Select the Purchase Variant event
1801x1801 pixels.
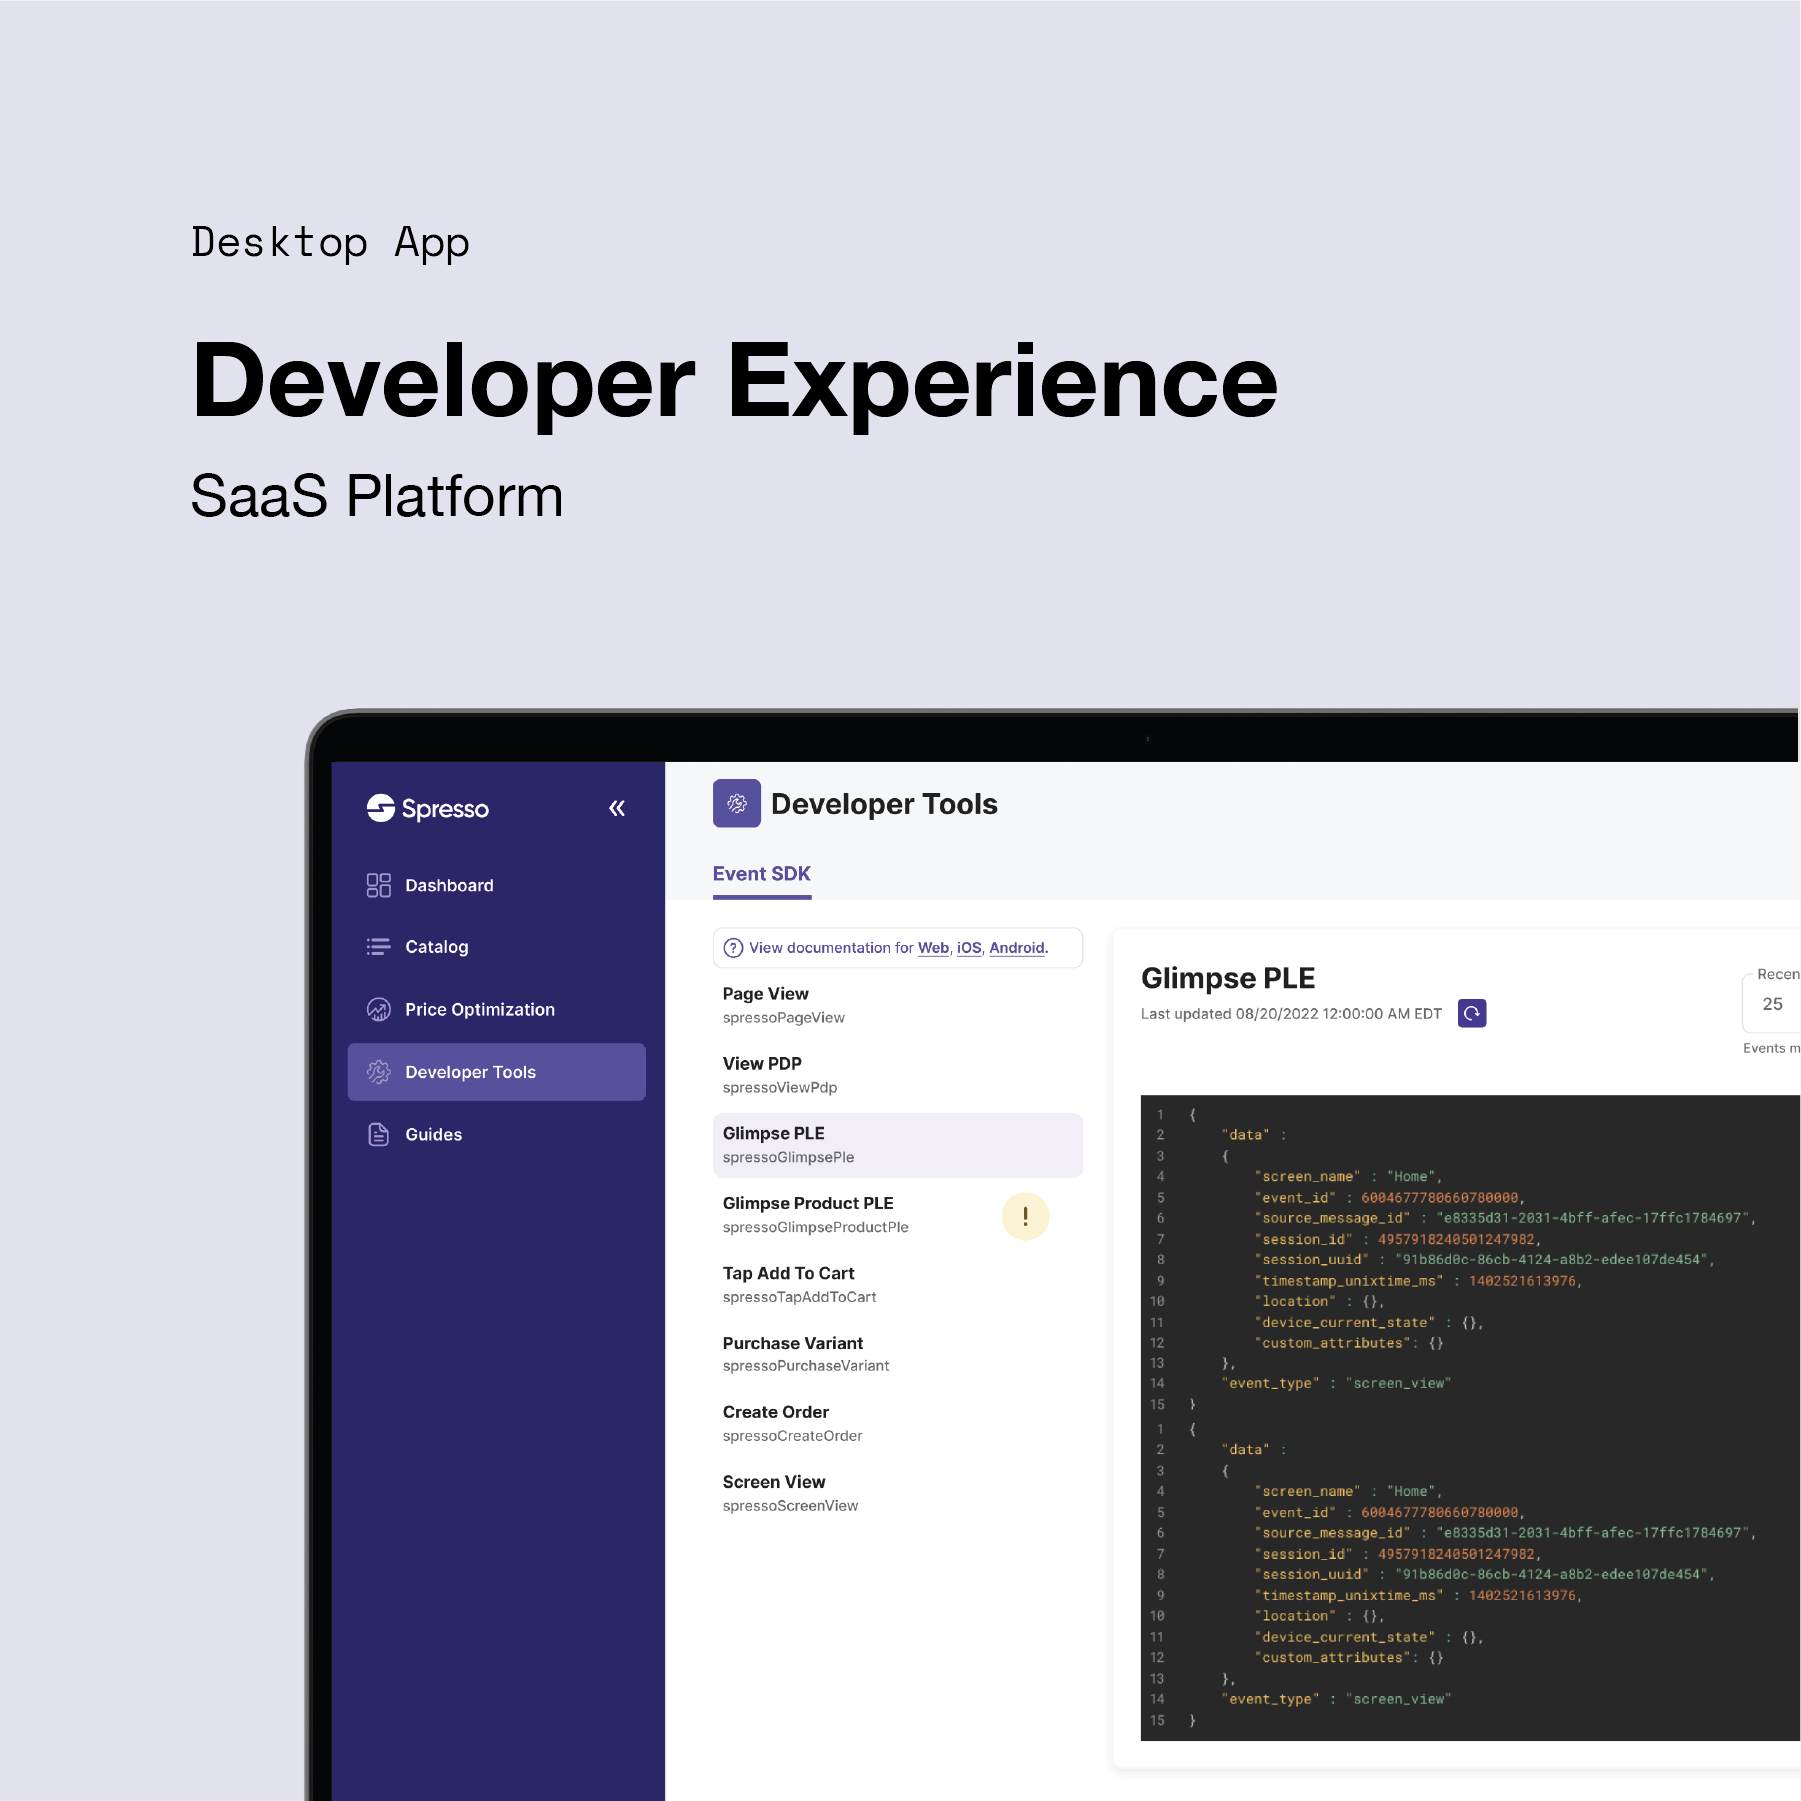[x=898, y=1354]
